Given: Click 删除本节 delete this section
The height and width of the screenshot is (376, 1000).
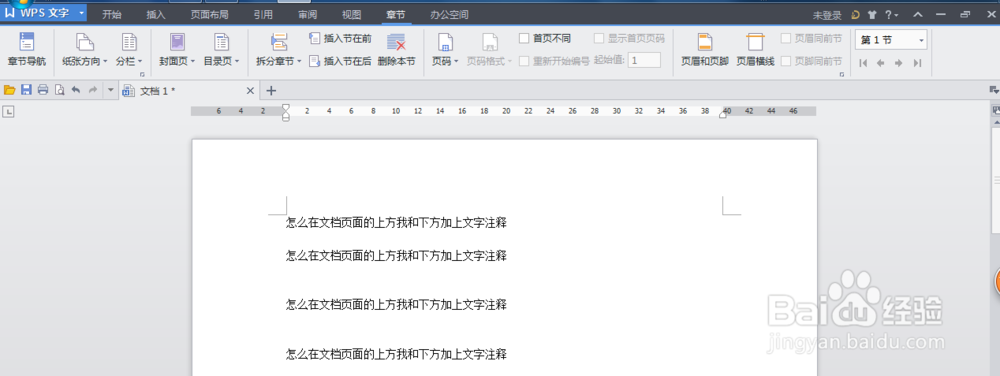Looking at the screenshot, I should coord(396,50).
